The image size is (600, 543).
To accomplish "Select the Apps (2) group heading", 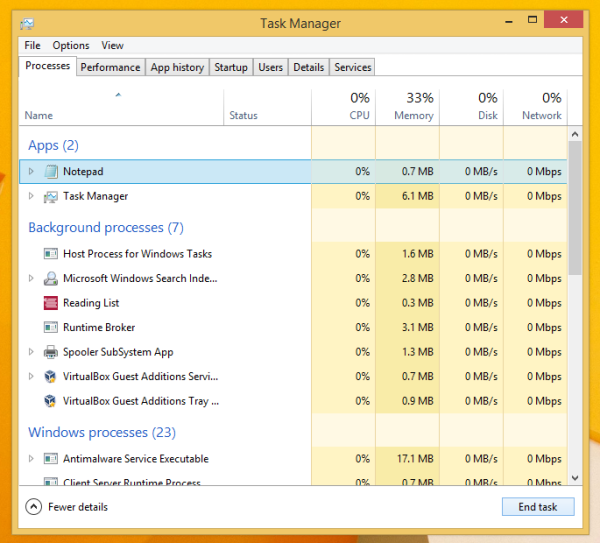I will click(x=53, y=146).
